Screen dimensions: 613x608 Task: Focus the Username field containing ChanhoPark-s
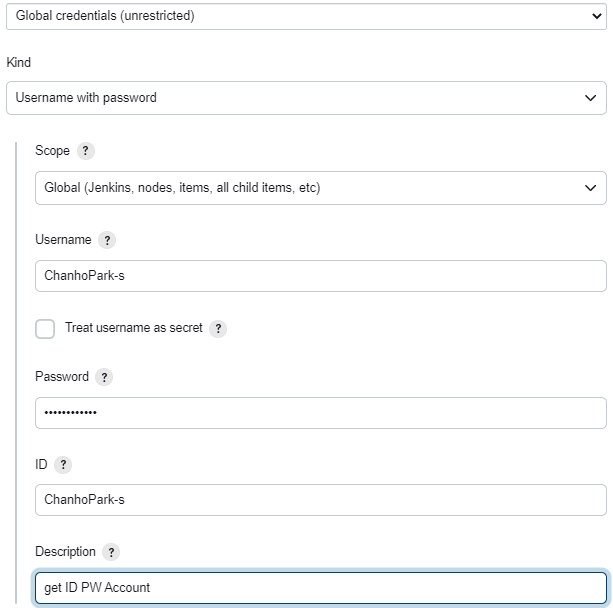tap(321, 276)
